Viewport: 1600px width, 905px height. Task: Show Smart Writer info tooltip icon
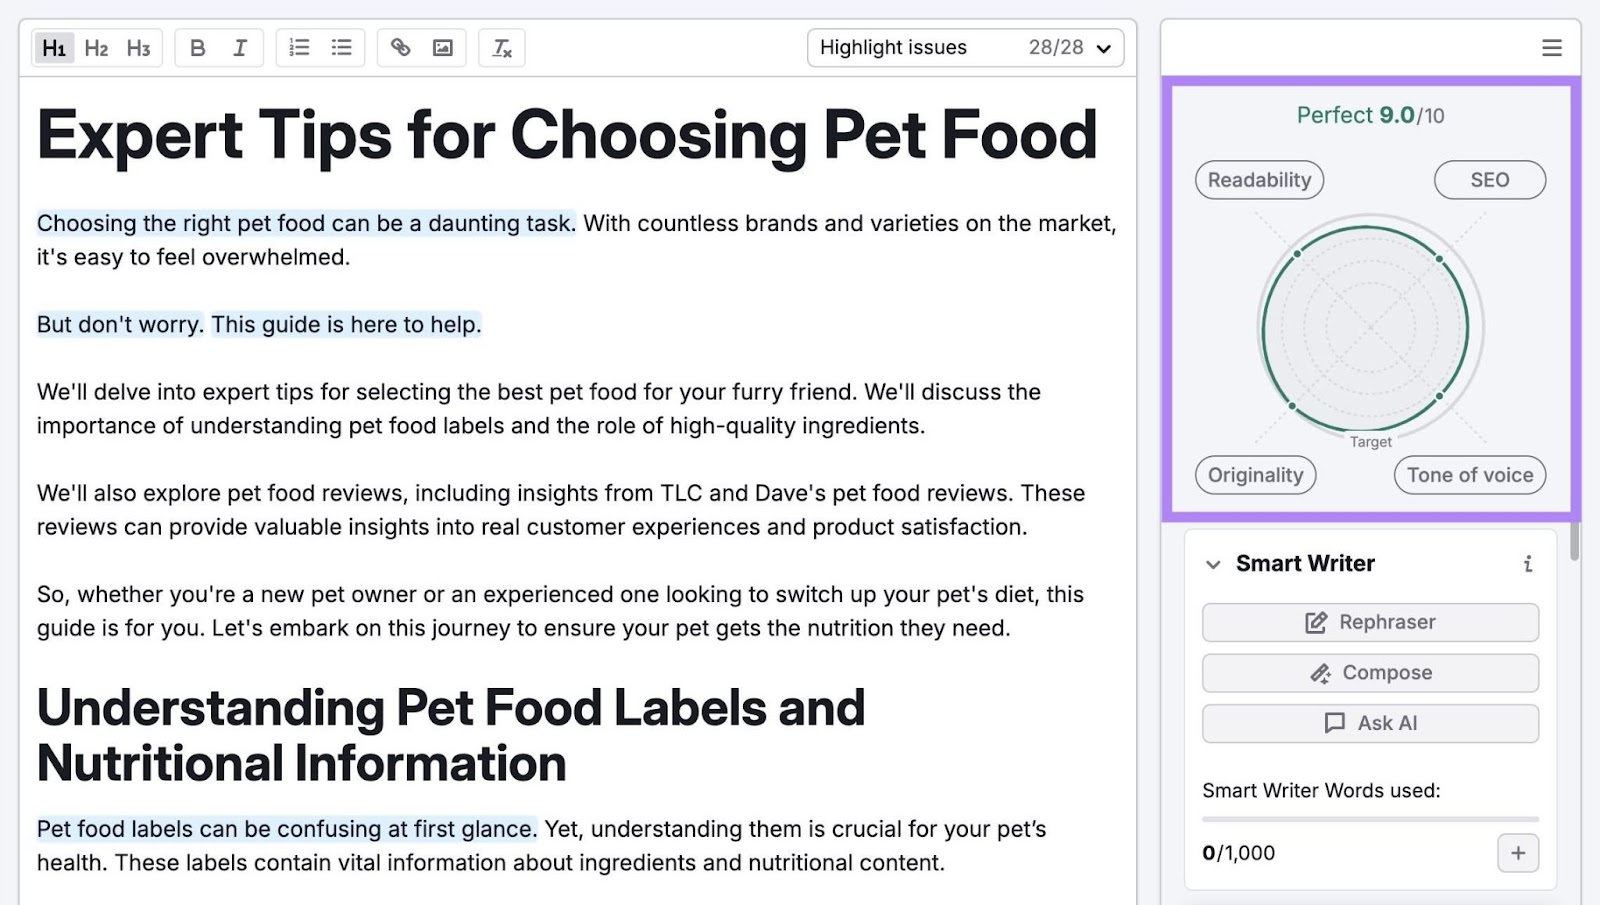coord(1527,564)
